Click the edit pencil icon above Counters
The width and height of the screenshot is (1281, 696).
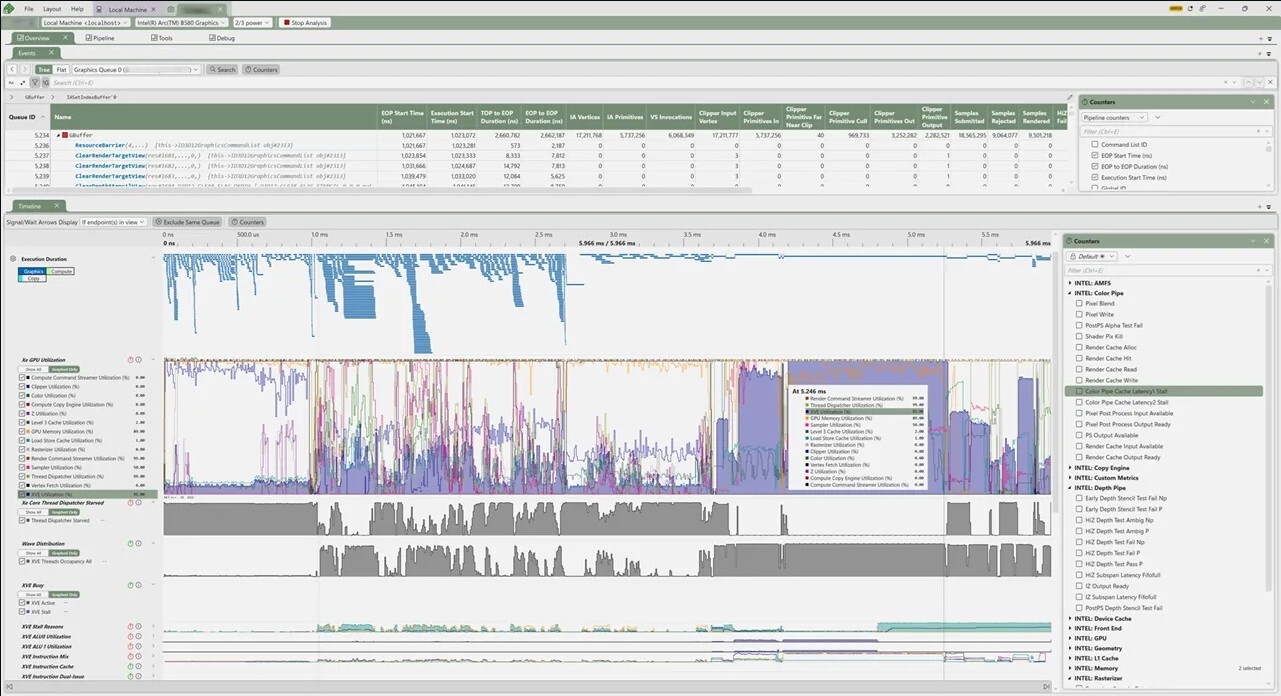coord(1070,98)
